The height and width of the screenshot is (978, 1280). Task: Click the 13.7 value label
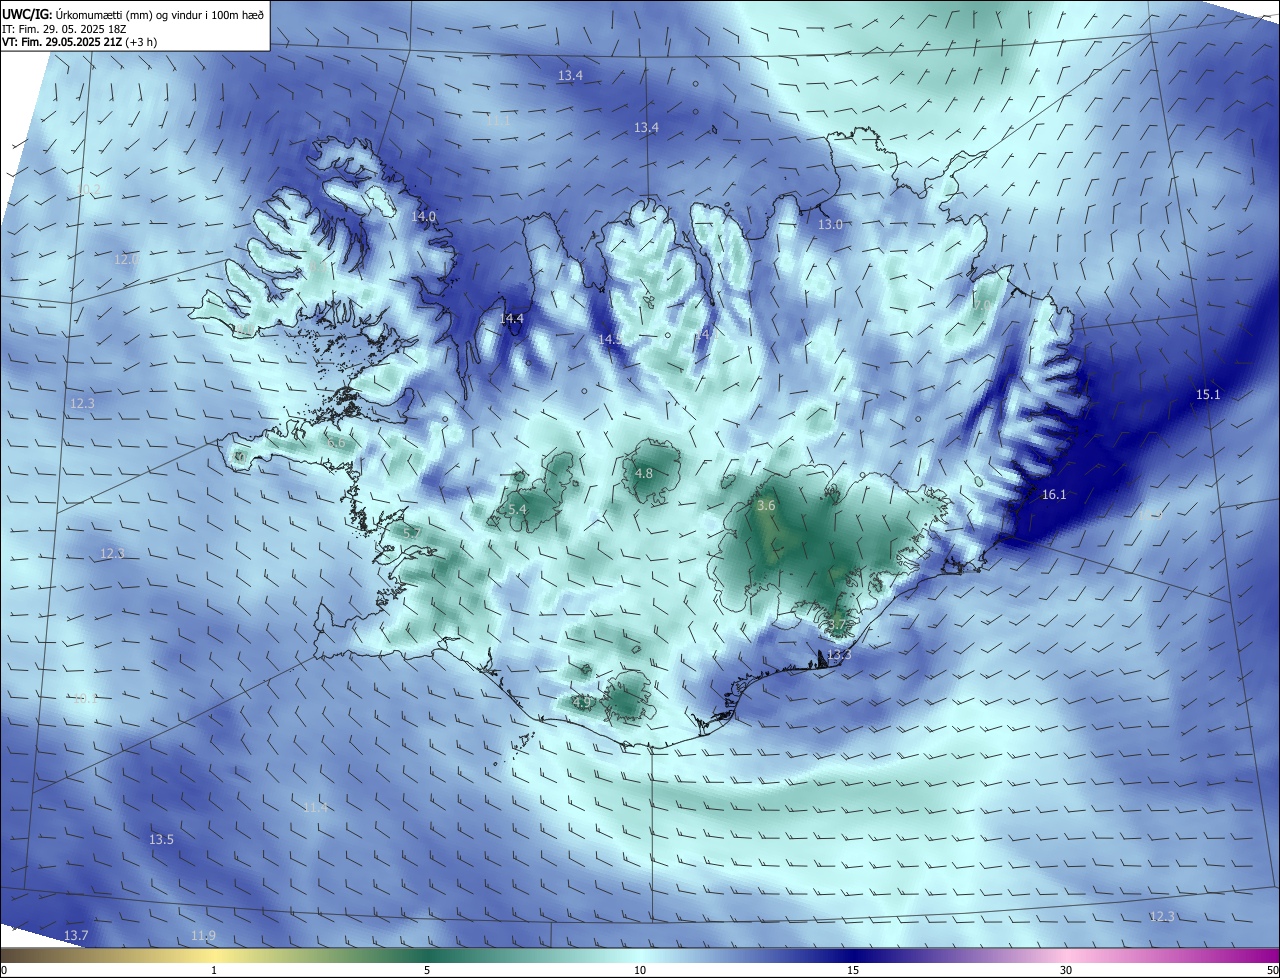76,935
